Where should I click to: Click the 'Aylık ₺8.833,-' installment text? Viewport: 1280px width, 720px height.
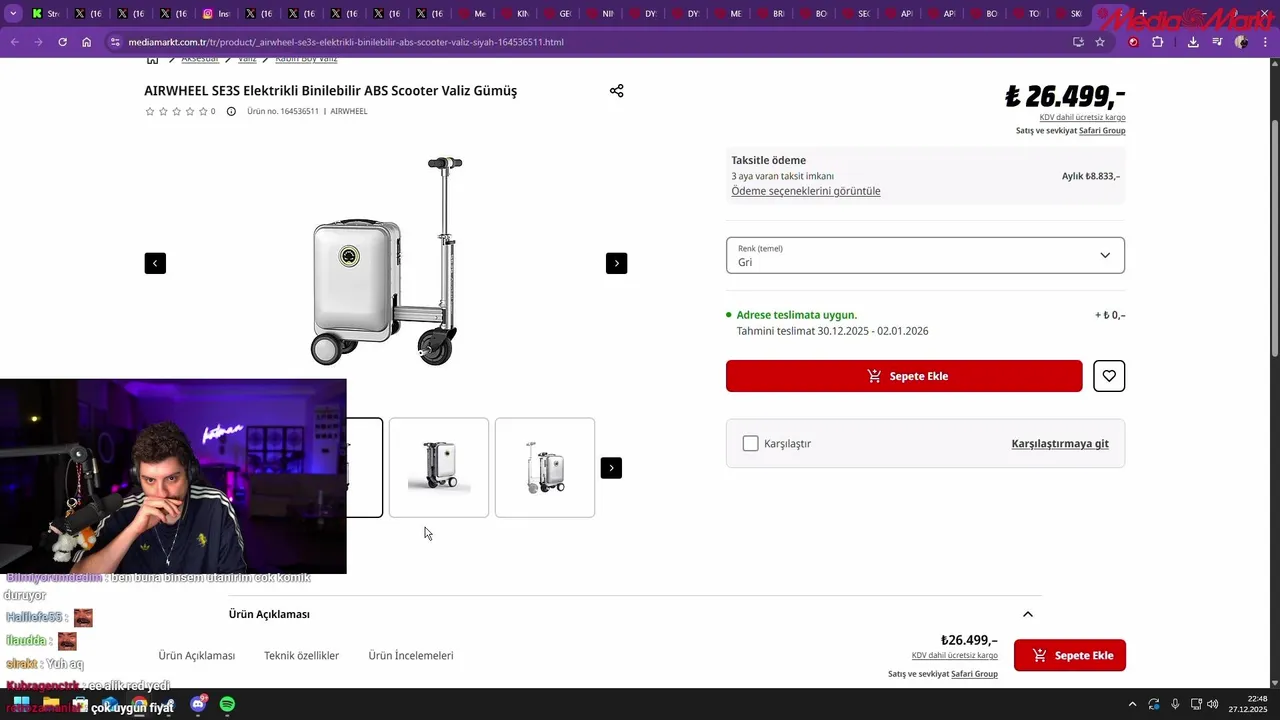1091,176
